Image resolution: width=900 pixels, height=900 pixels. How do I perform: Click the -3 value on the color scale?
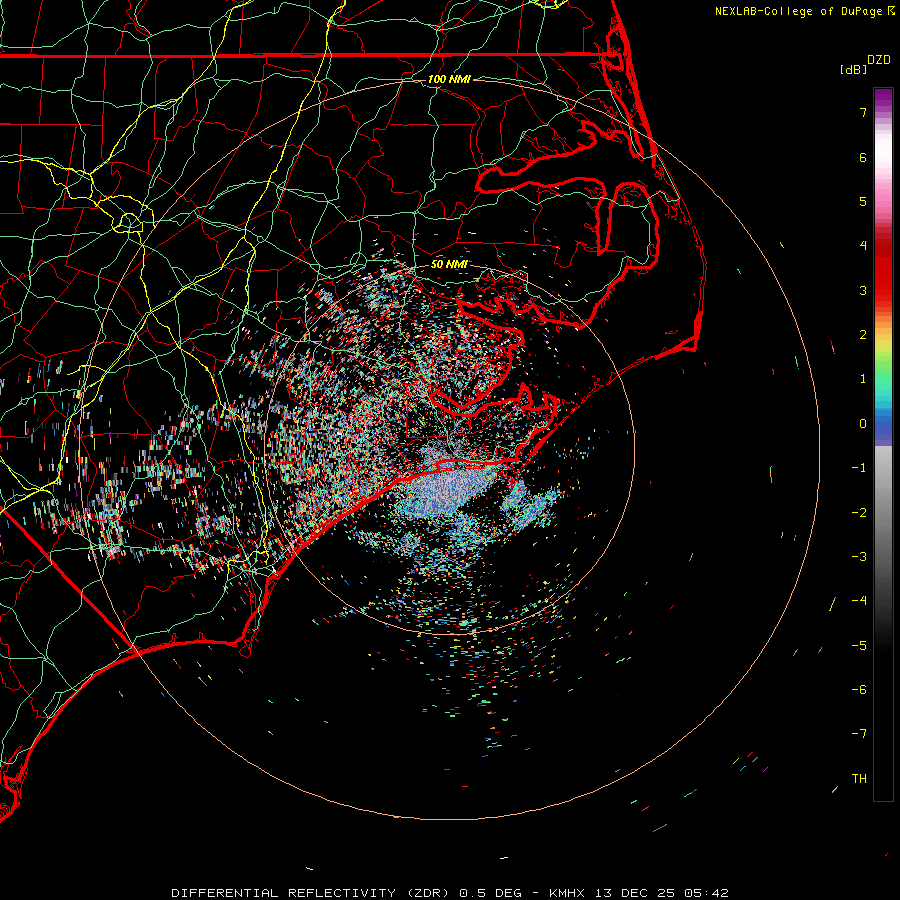pyautogui.click(x=859, y=557)
